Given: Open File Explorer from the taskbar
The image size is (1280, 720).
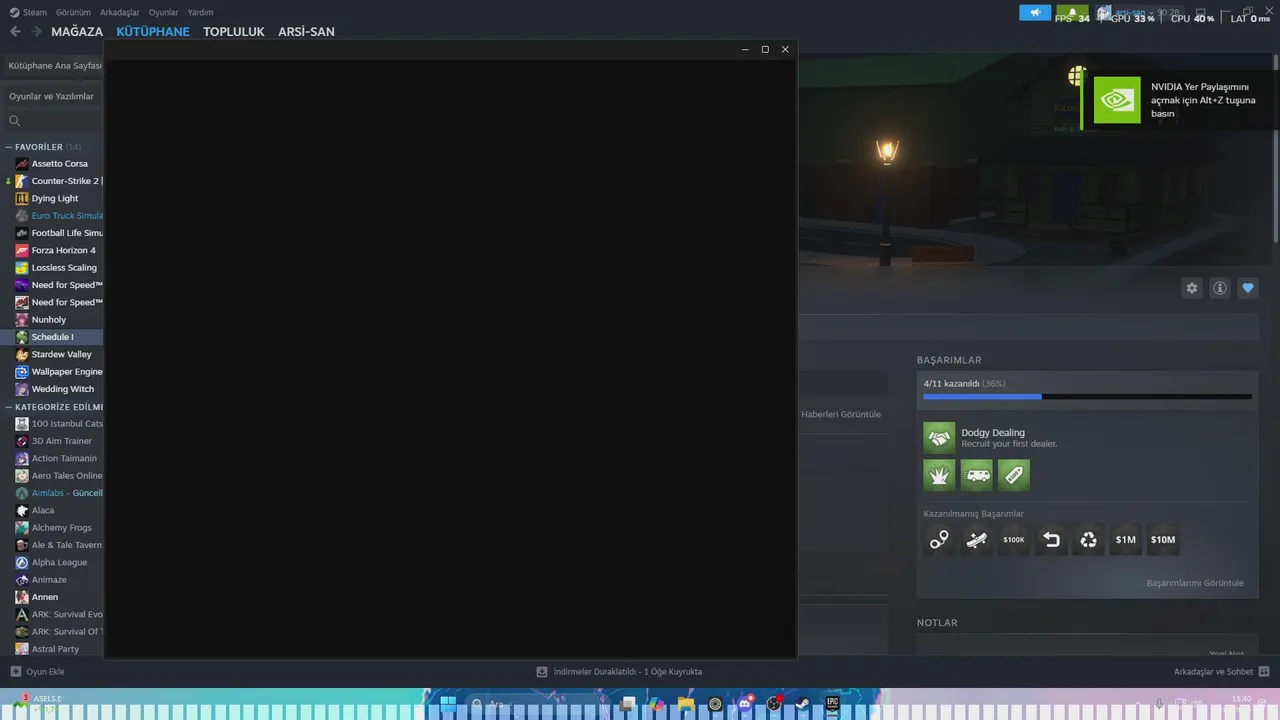Looking at the screenshot, I should click(686, 704).
